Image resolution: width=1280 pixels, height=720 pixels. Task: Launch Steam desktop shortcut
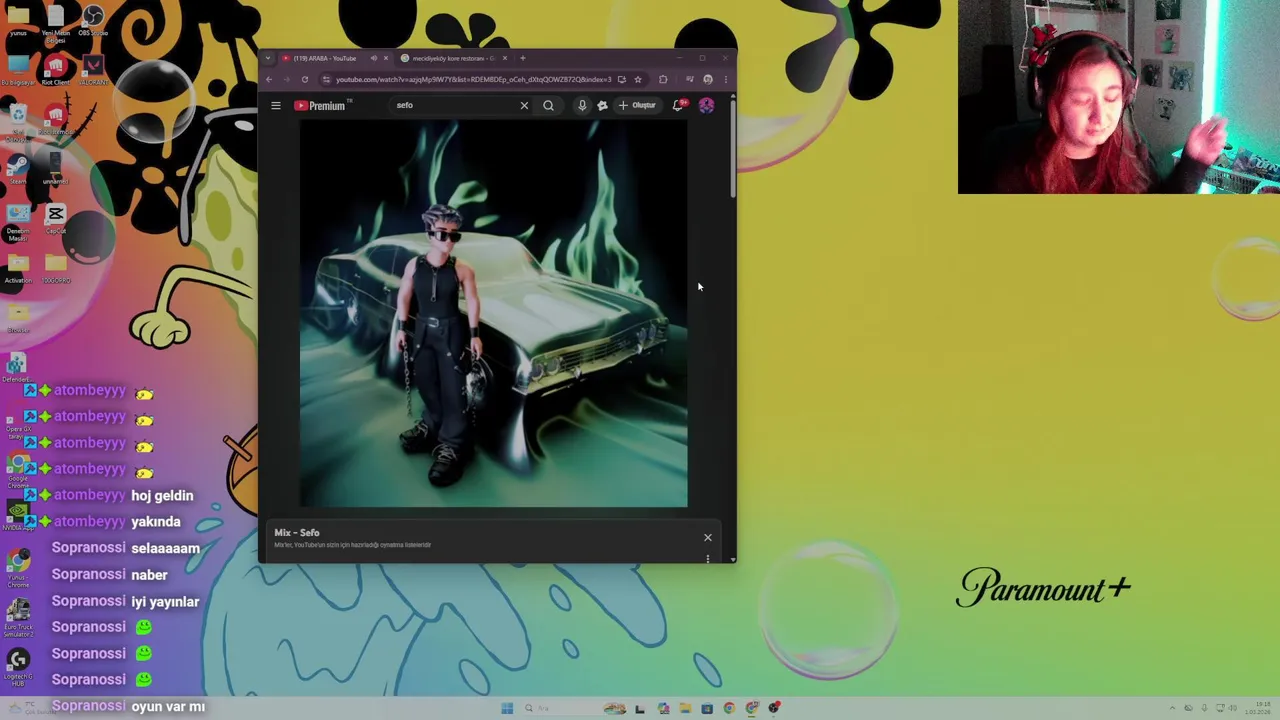pyautogui.click(x=18, y=167)
